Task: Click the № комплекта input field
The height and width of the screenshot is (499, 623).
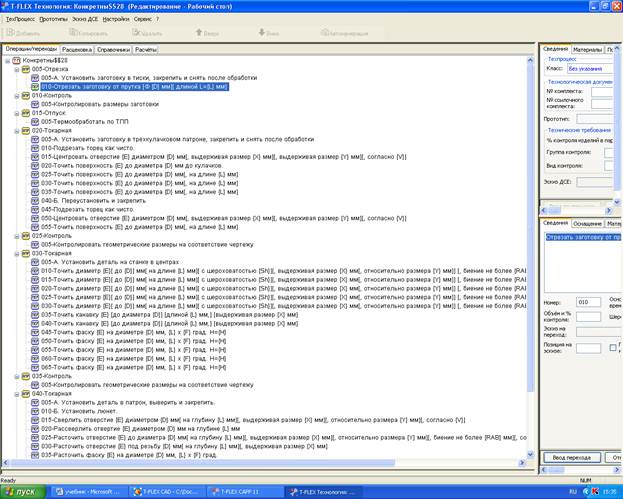Action: tap(602, 92)
